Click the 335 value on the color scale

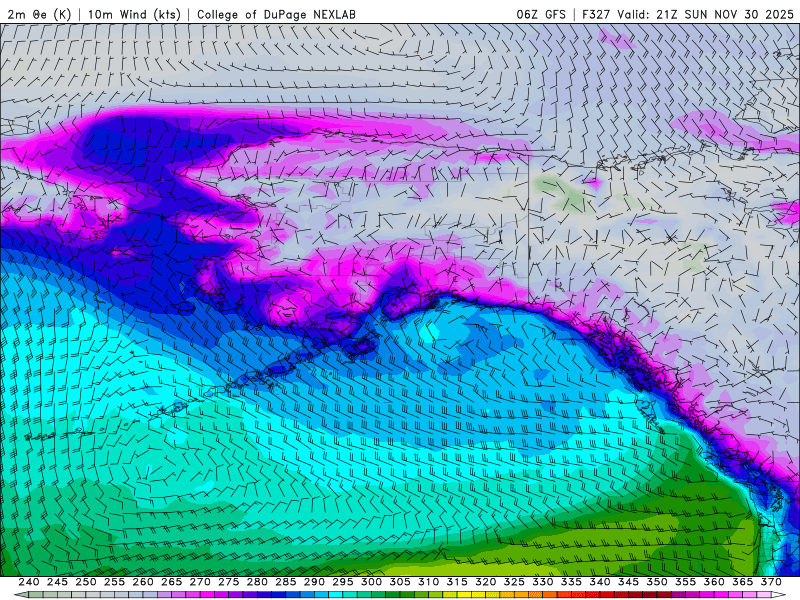(x=571, y=582)
